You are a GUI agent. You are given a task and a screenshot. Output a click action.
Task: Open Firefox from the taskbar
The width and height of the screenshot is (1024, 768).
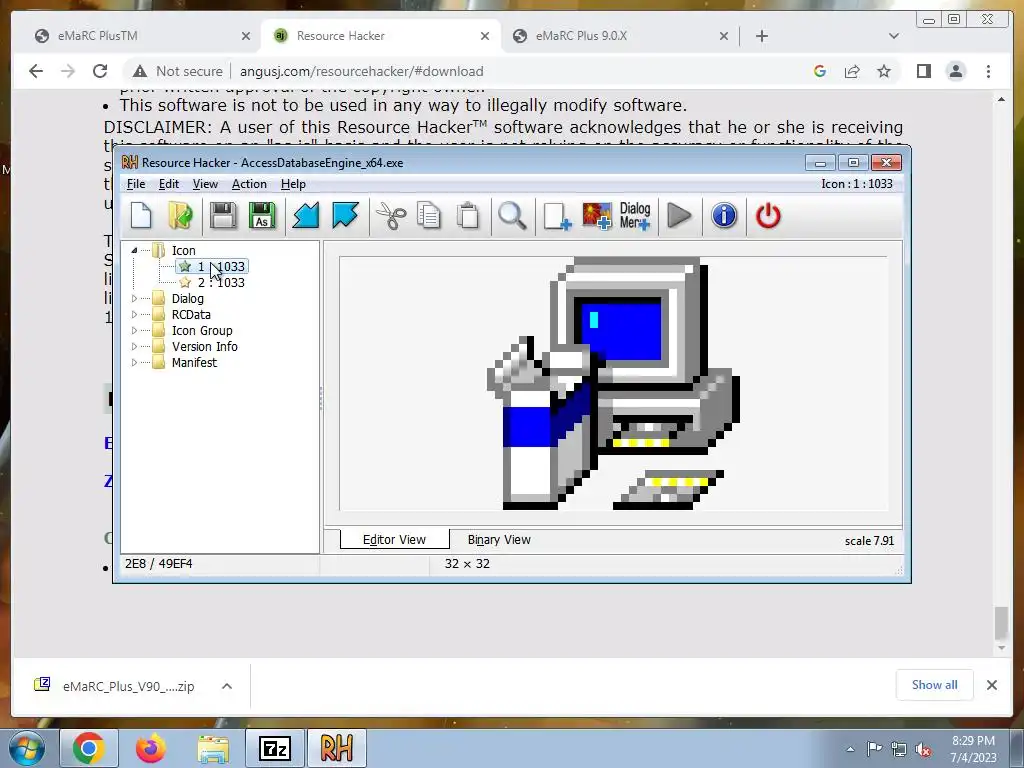(x=151, y=748)
